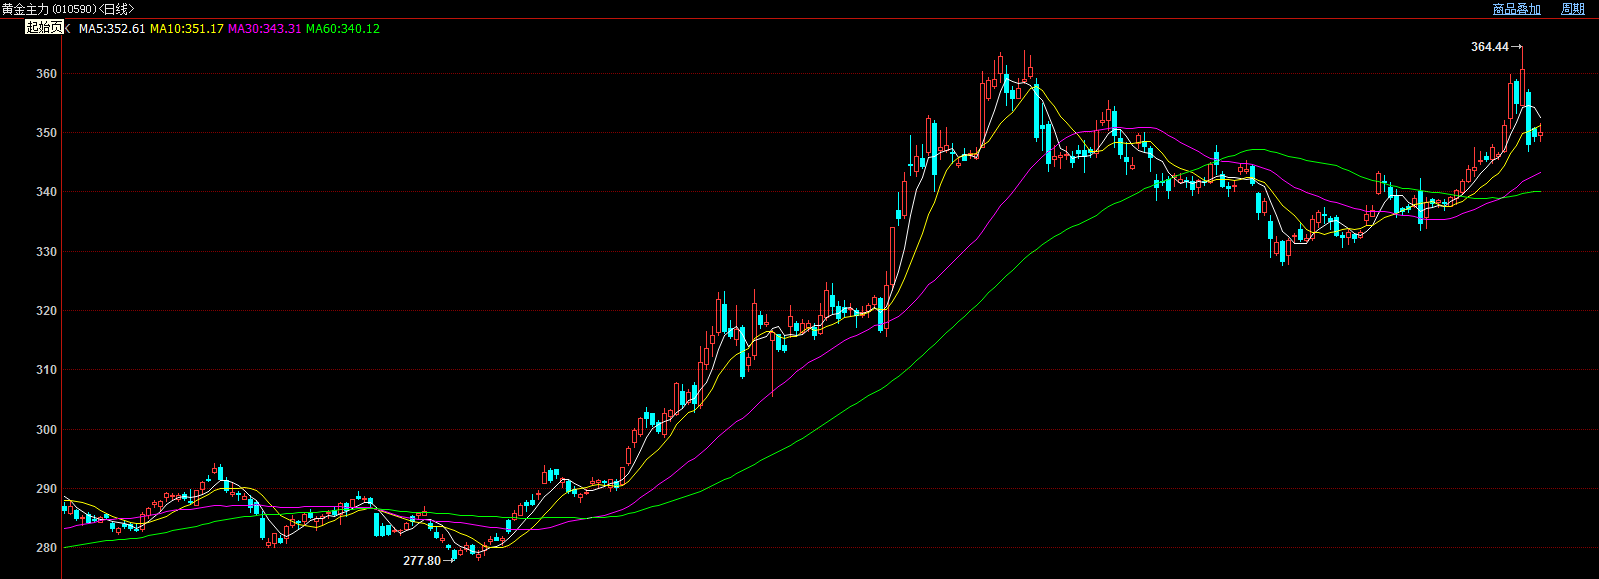Screen dimensions: 1599x579
Task: Click the 起始页 start page button
Action: (44, 28)
